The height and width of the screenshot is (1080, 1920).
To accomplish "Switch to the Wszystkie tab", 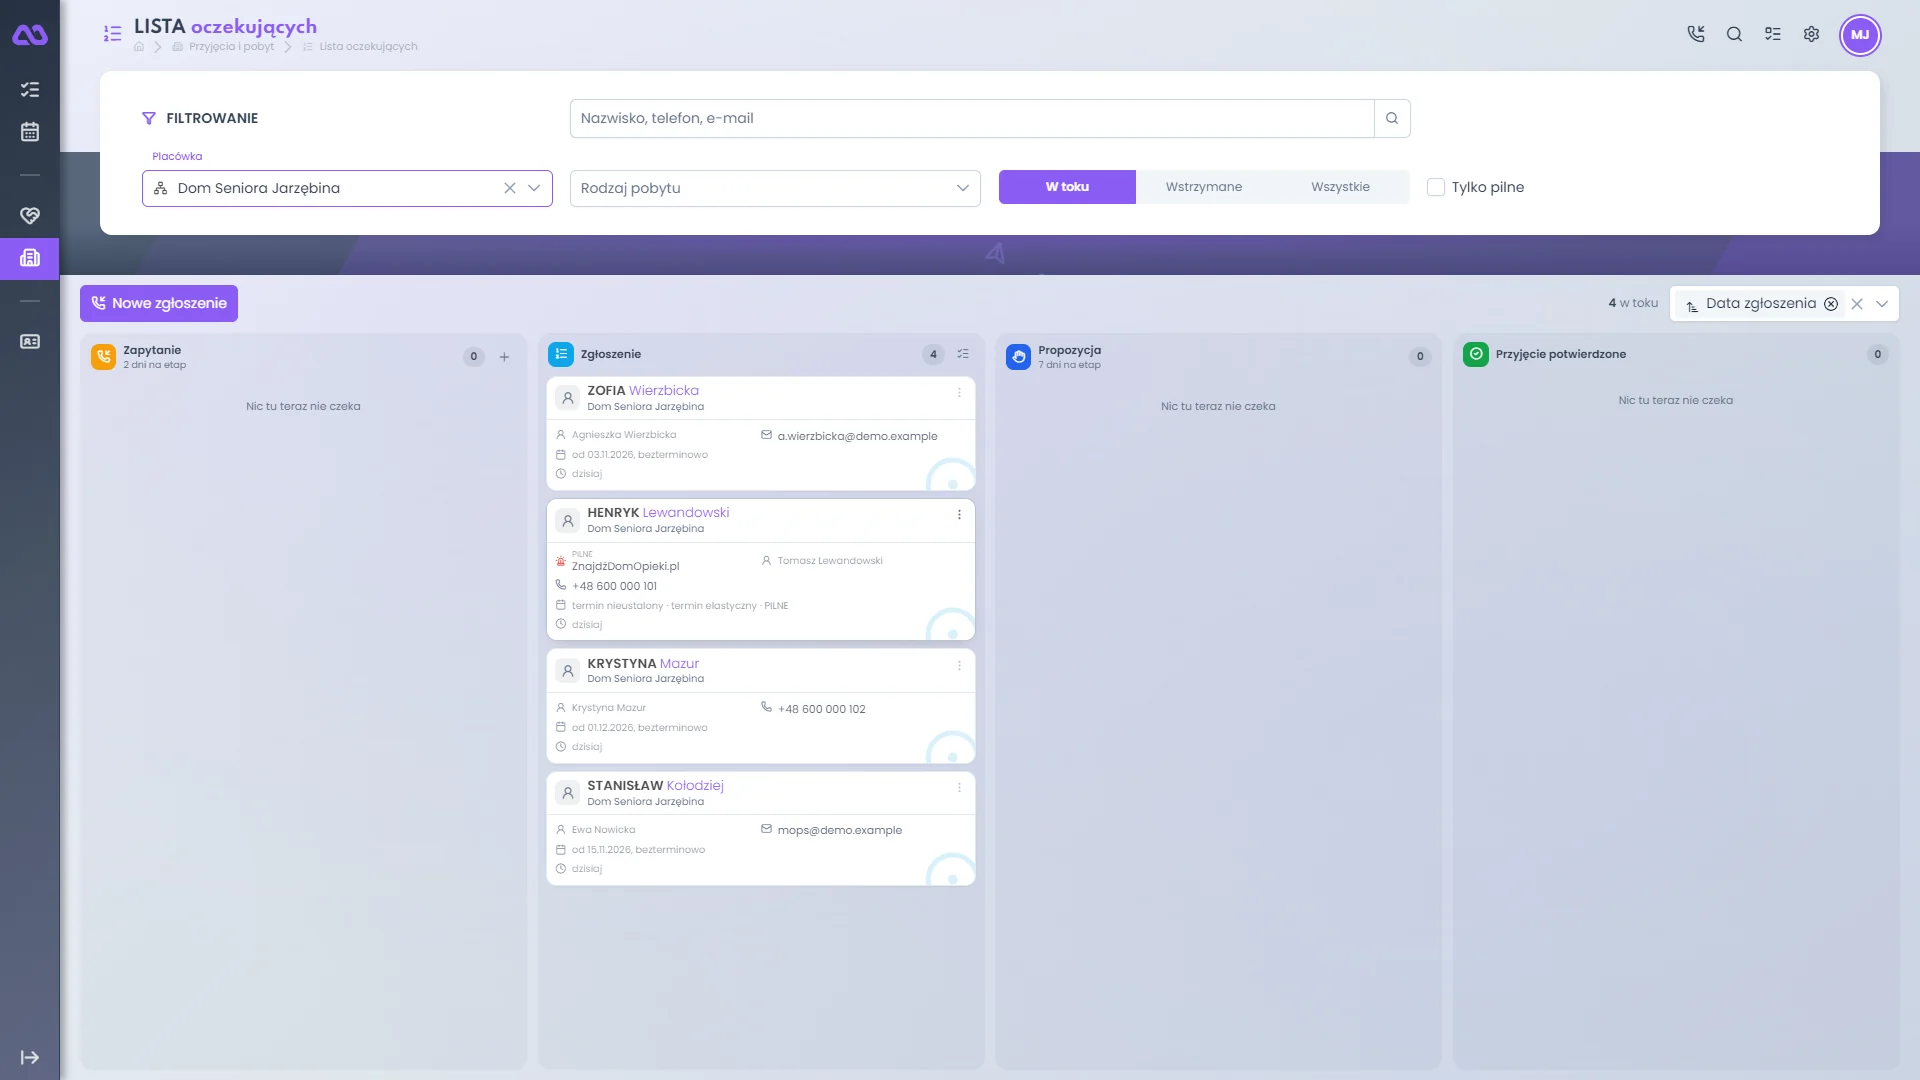I will [1340, 187].
